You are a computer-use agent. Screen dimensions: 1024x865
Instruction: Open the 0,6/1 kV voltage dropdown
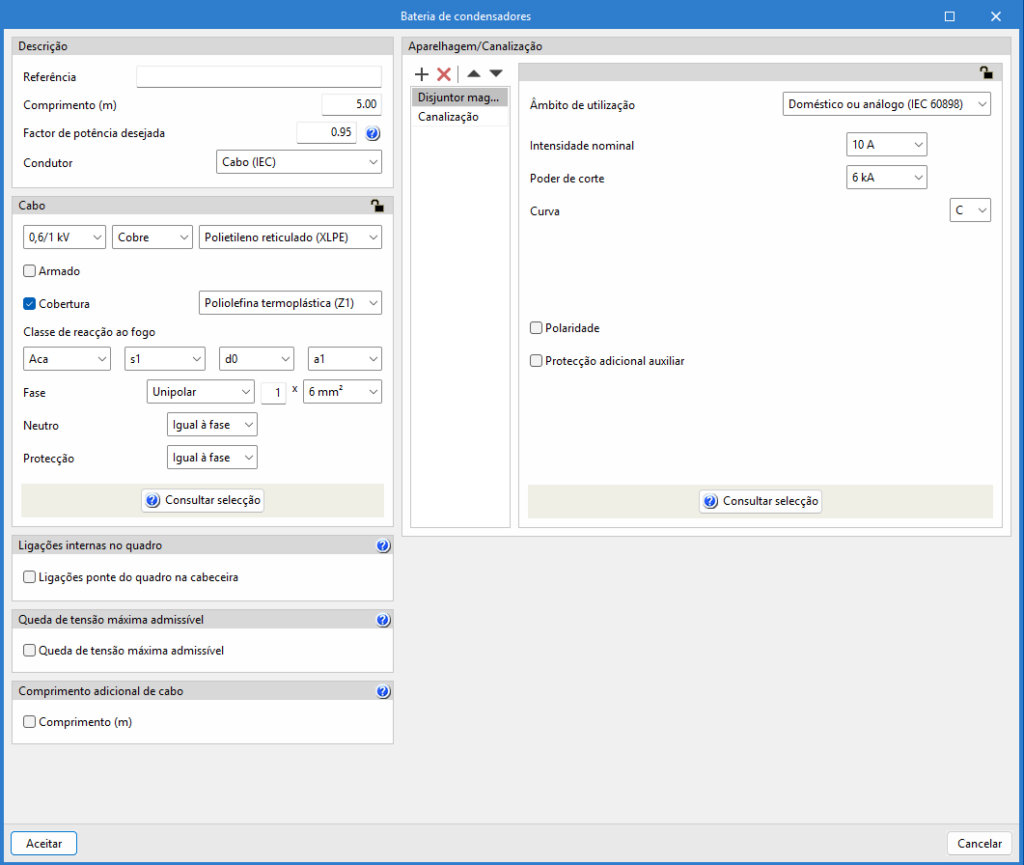64,237
